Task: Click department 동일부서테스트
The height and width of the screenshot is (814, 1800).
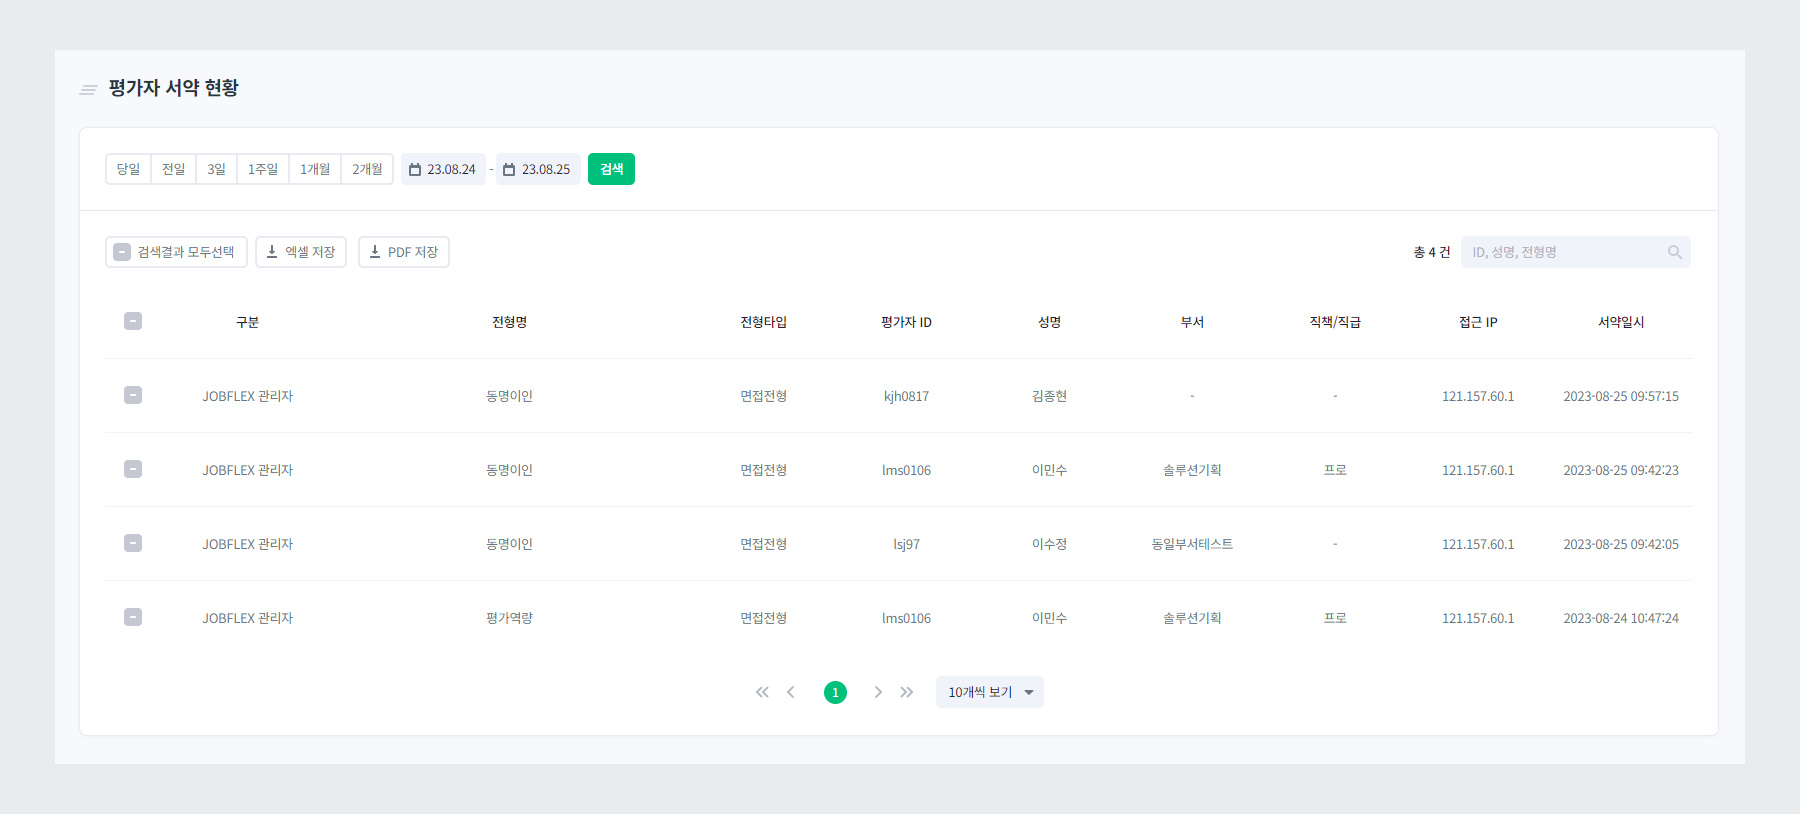Action: (1192, 544)
